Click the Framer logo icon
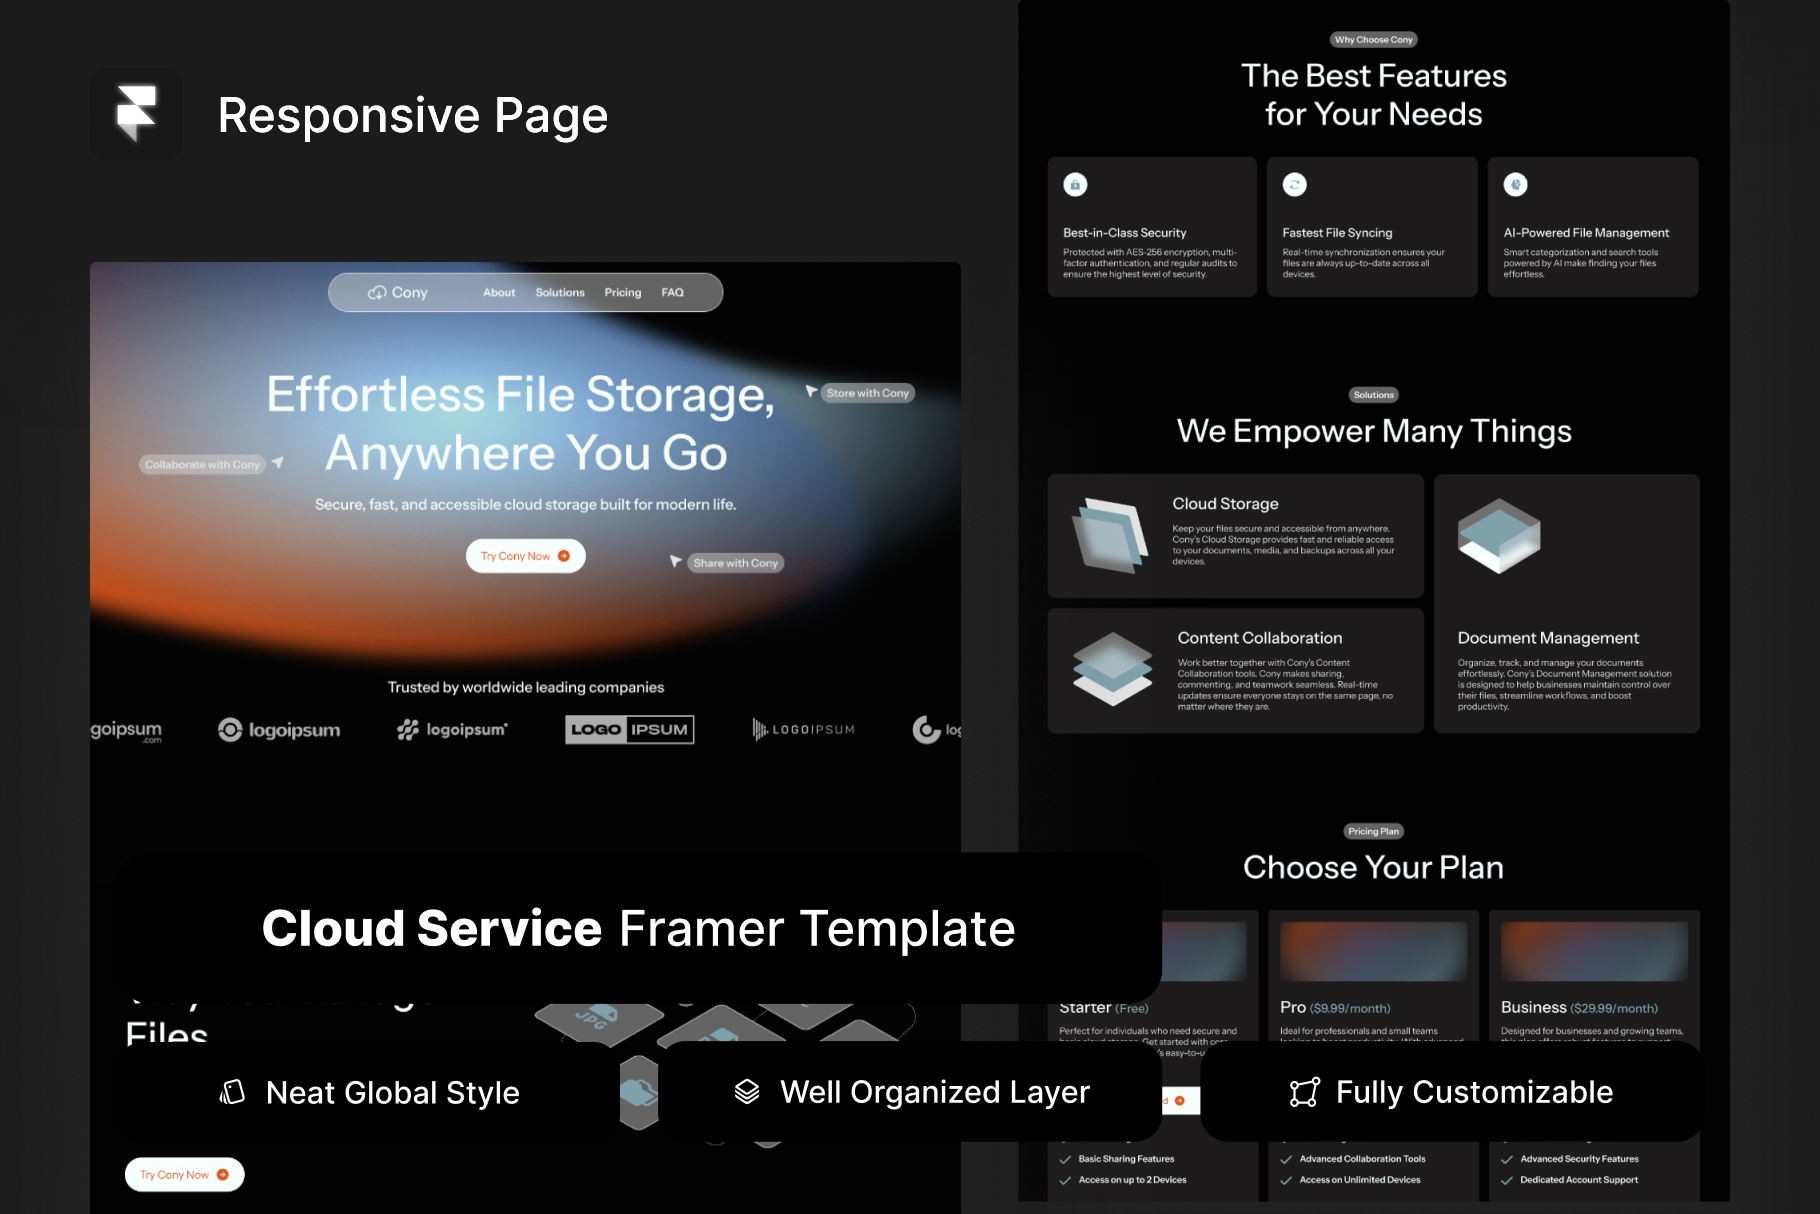The width and height of the screenshot is (1820, 1214). [136, 113]
